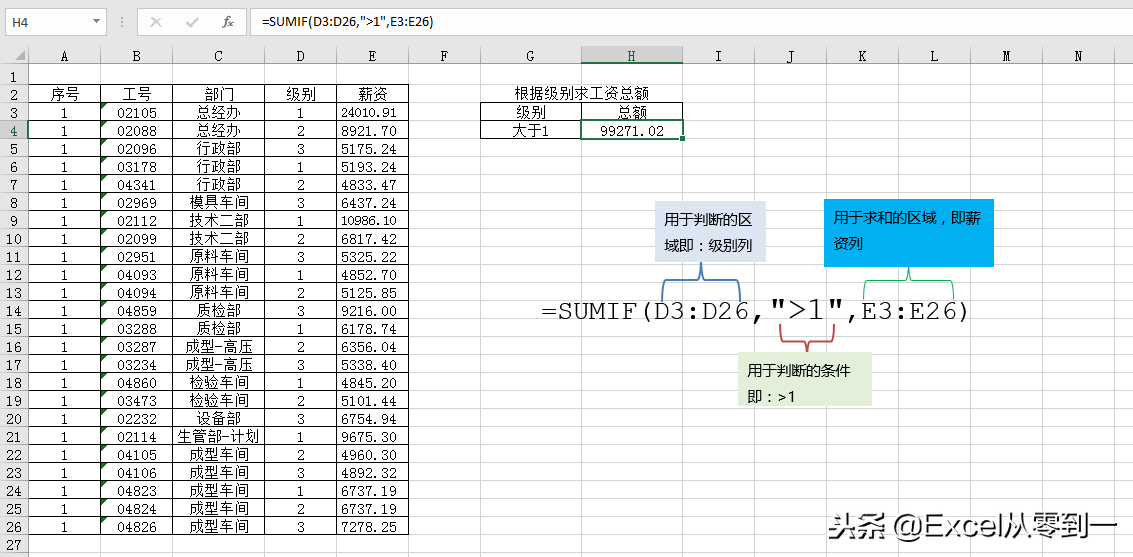Image resolution: width=1133 pixels, height=557 pixels.
Task: Select column I header
Action: 718,56
